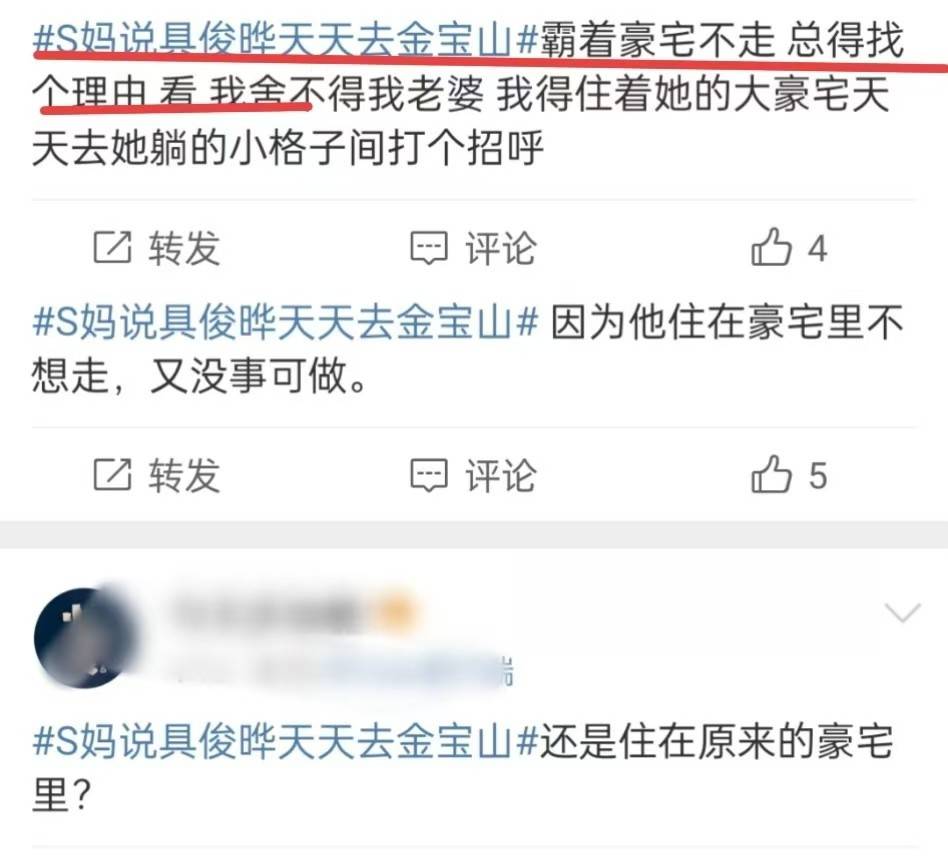Open the post text about 霸着豪宅不走
The width and height of the screenshot is (948, 860).
(469, 94)
